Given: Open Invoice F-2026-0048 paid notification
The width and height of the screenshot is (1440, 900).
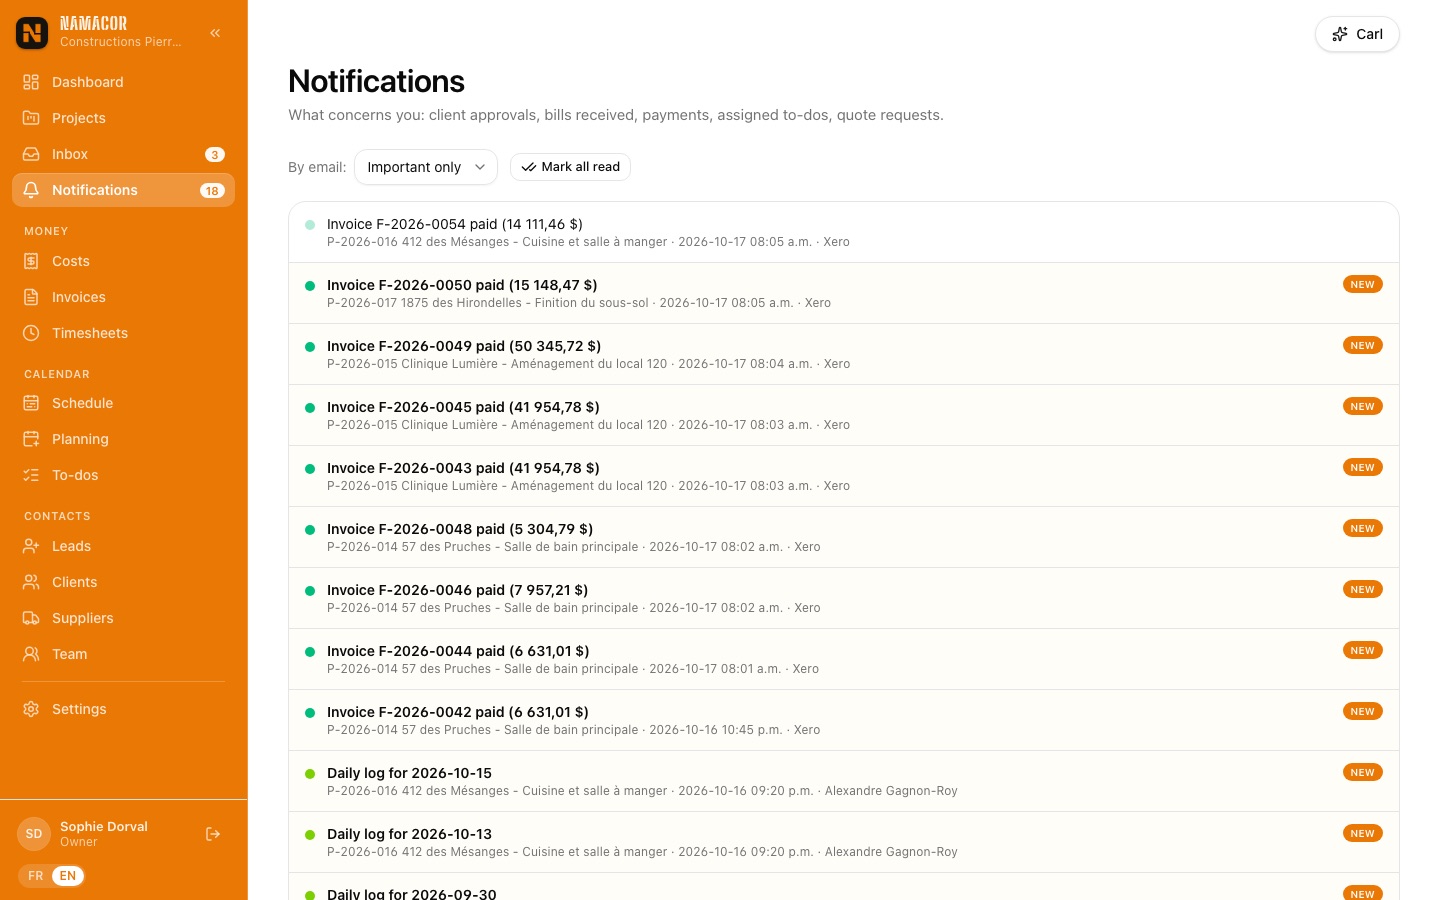Looking at the screenshot, I should [x=843, y=537].
